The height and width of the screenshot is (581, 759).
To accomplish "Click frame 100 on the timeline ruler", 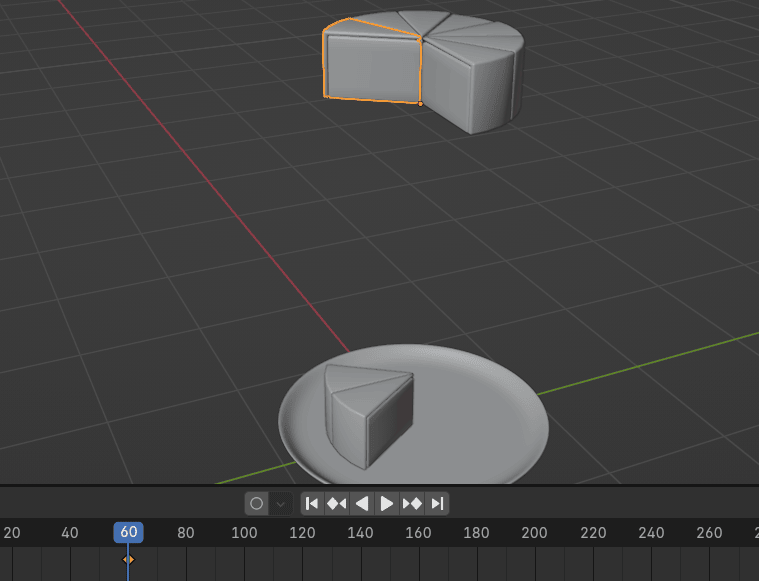I will 244,532.
